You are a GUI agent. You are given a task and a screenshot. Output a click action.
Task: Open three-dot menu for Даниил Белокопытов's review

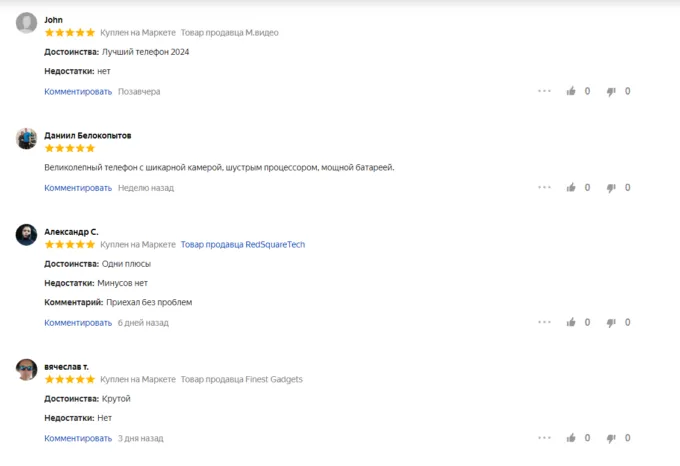[544, 187]
